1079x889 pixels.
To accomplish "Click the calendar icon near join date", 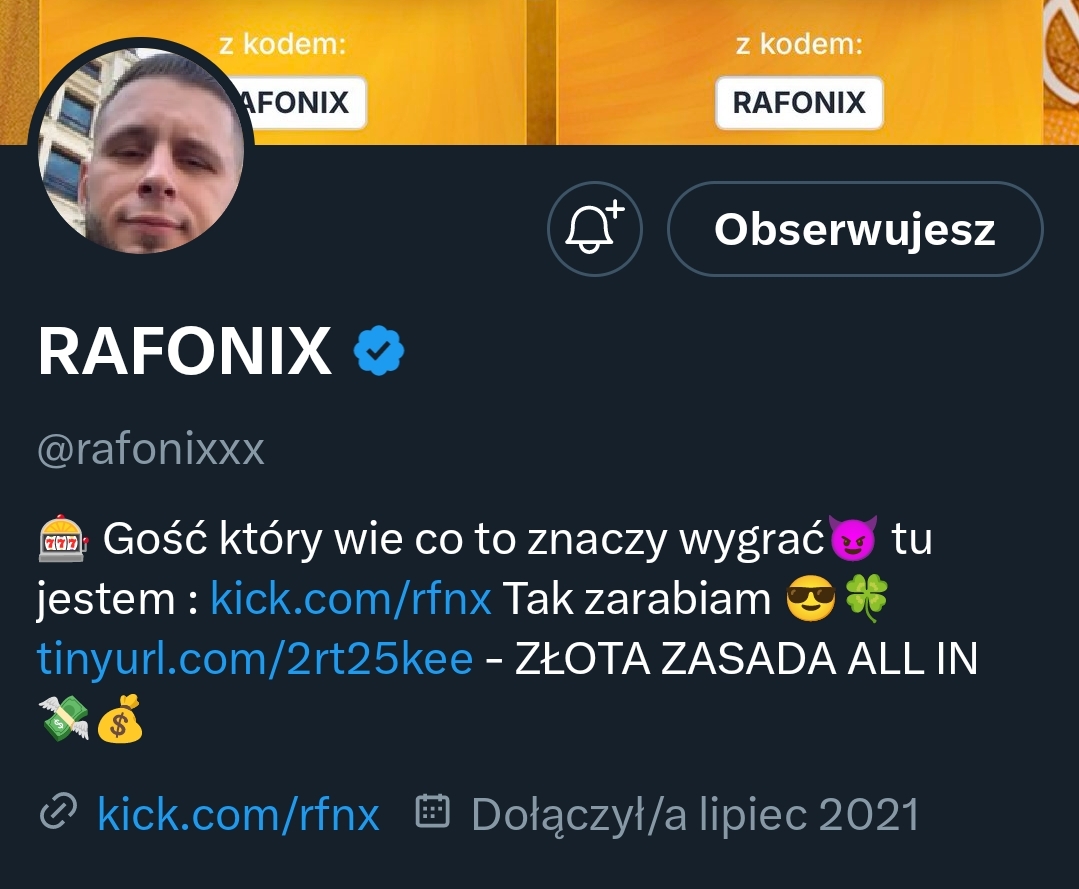I will [432, 812].
